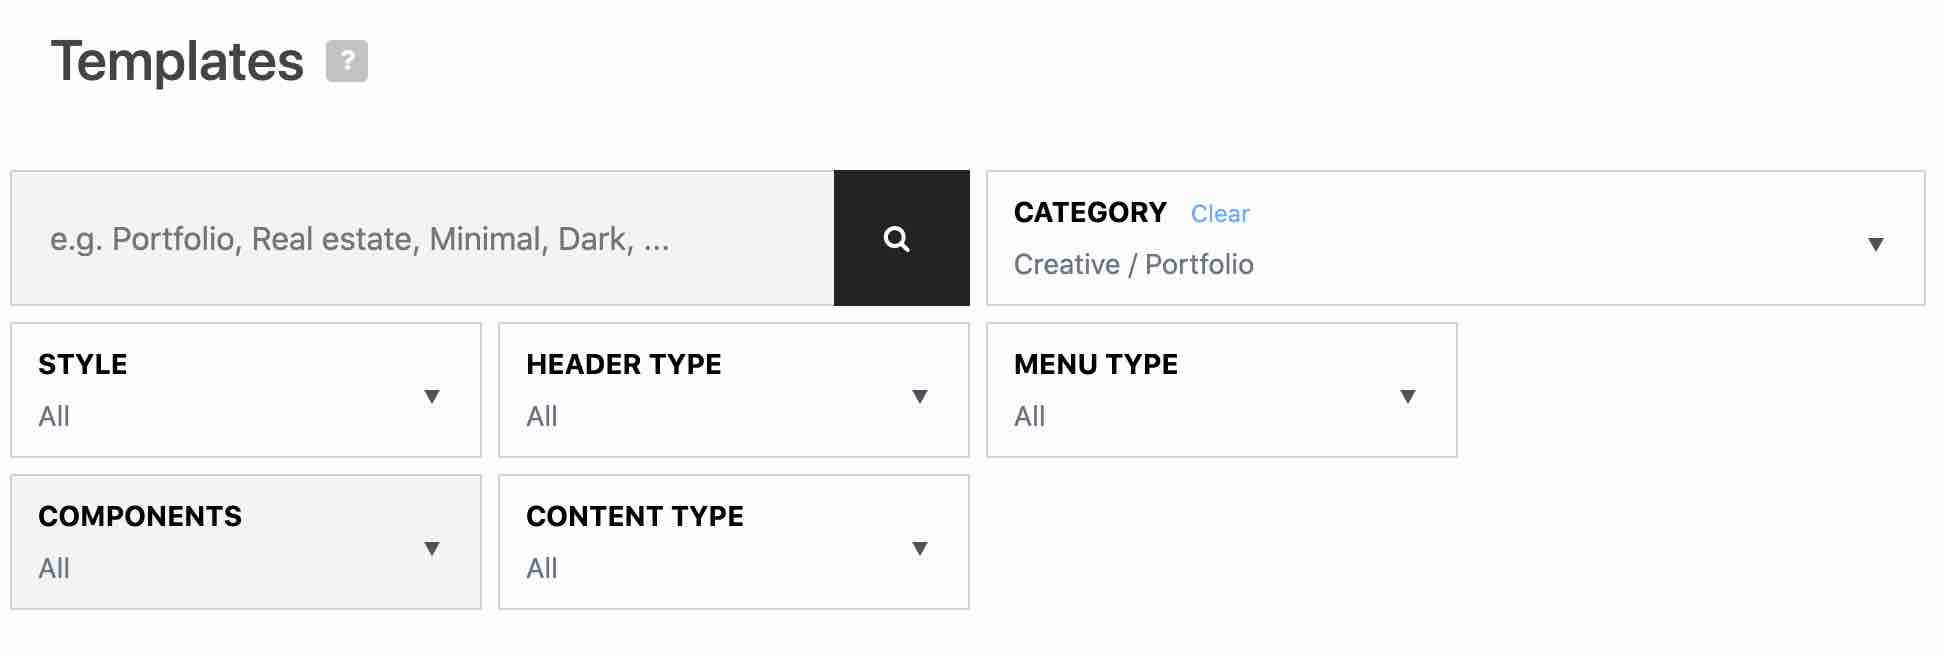Expand the Components filter label
Screen dimensions: 1944x656
tap(140, 517)
